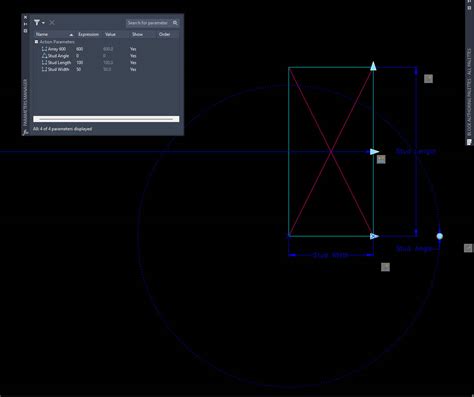Click expression 50 for Stud Width
The width and height of the screenshot is (474, 397).
[x=79, y=69]
